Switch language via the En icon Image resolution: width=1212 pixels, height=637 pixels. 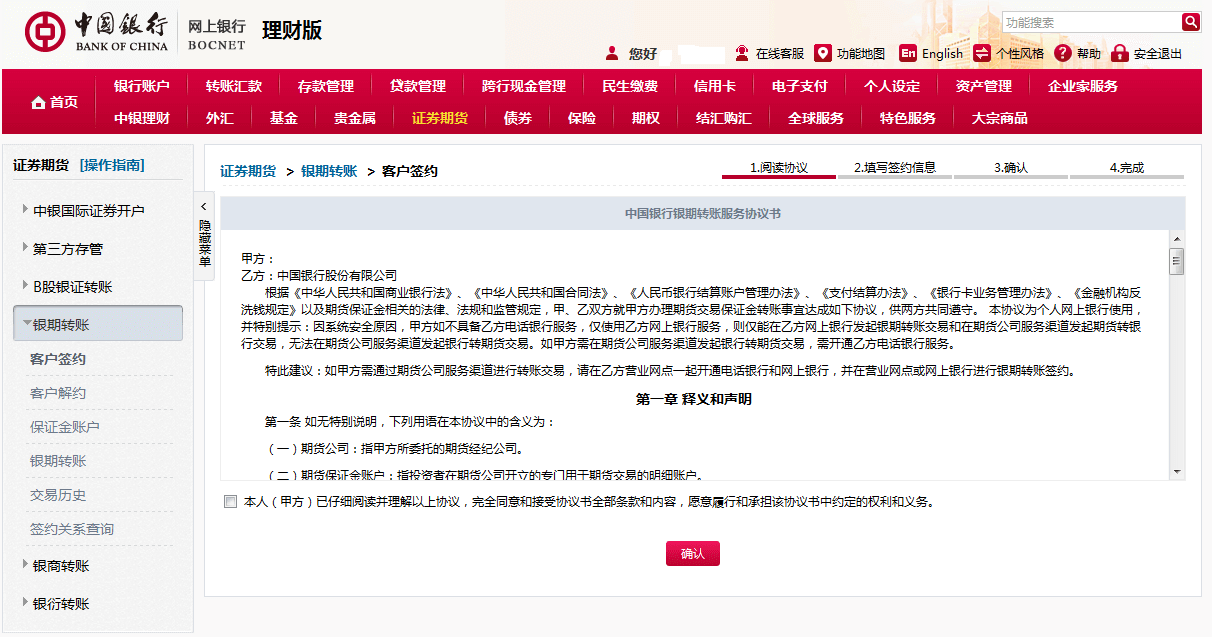908,53
